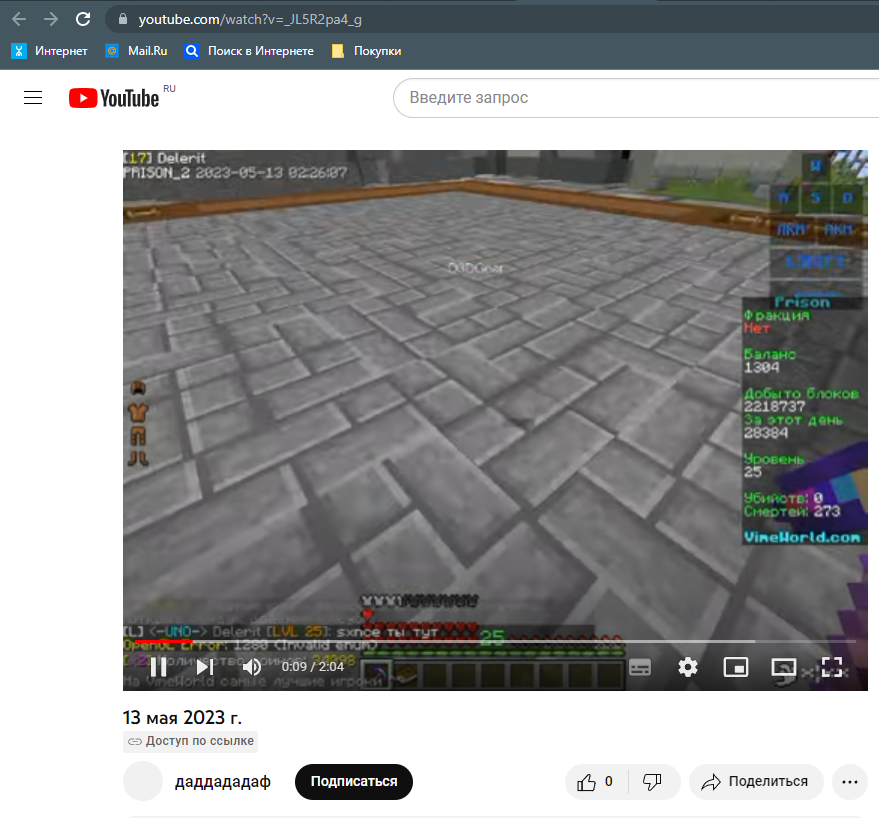Open the Интернет bookmark

point(49,51)
